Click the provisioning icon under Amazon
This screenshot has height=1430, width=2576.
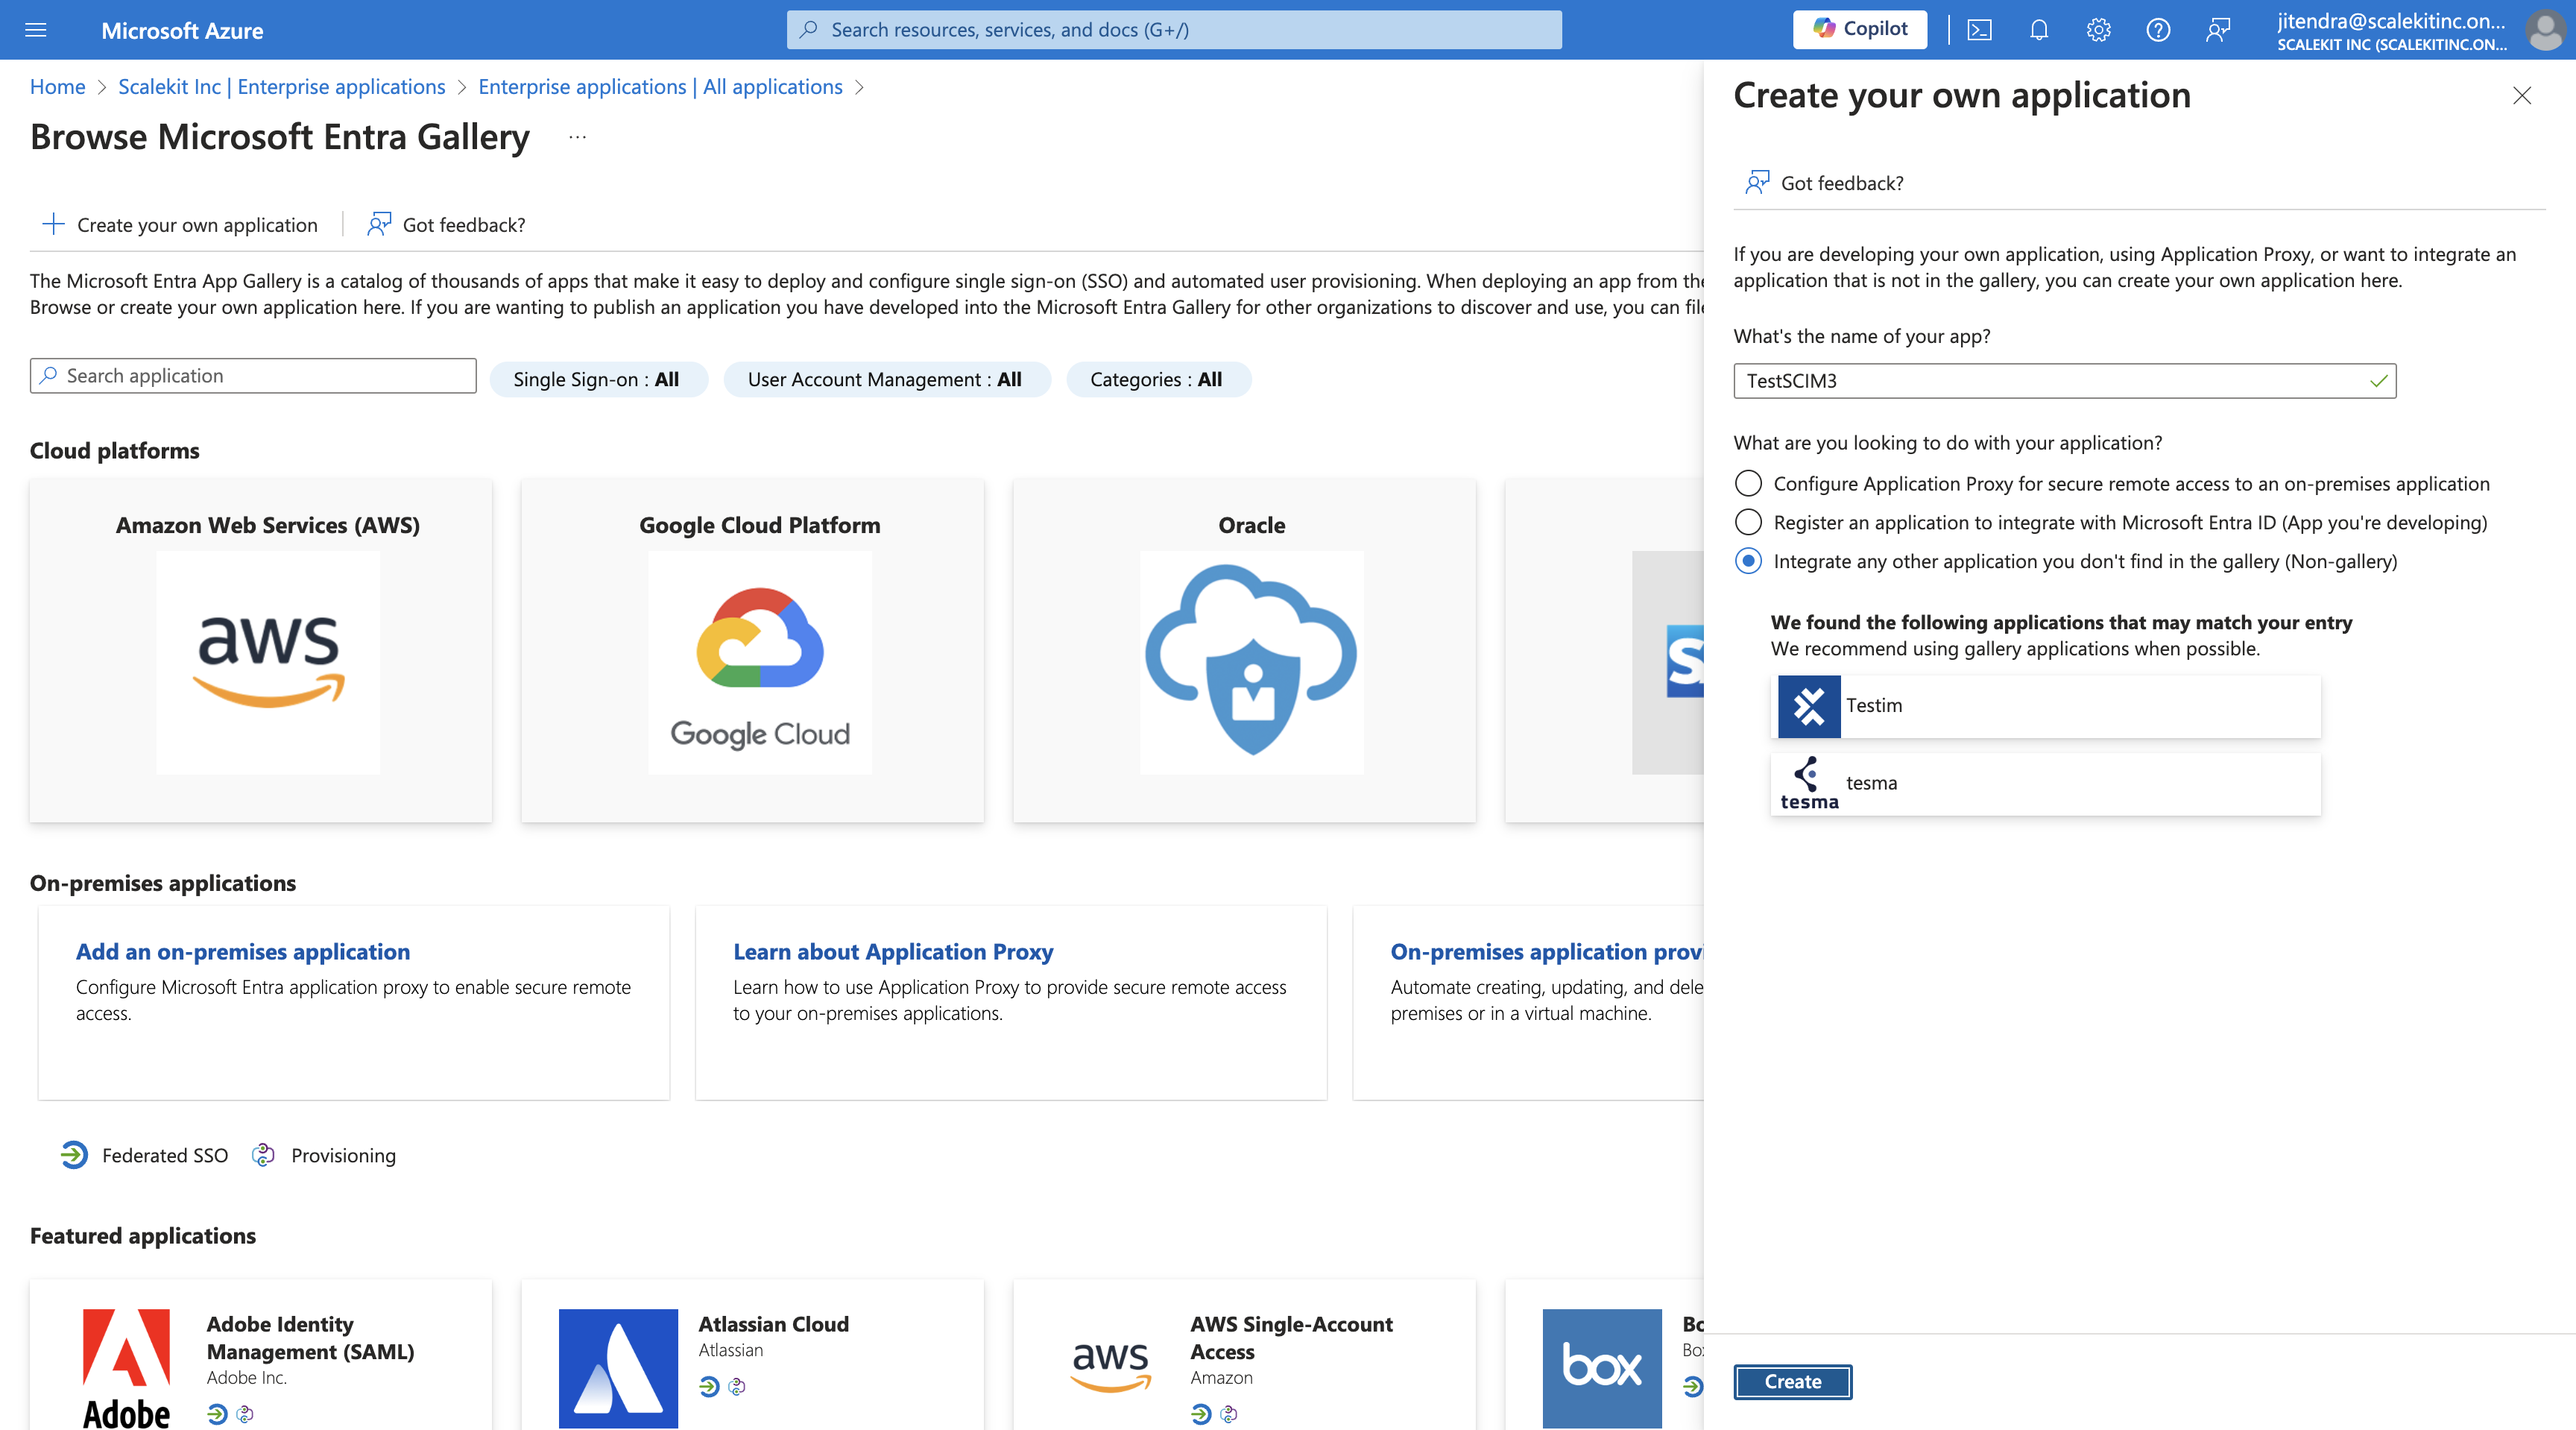tap(1229, 1414)
